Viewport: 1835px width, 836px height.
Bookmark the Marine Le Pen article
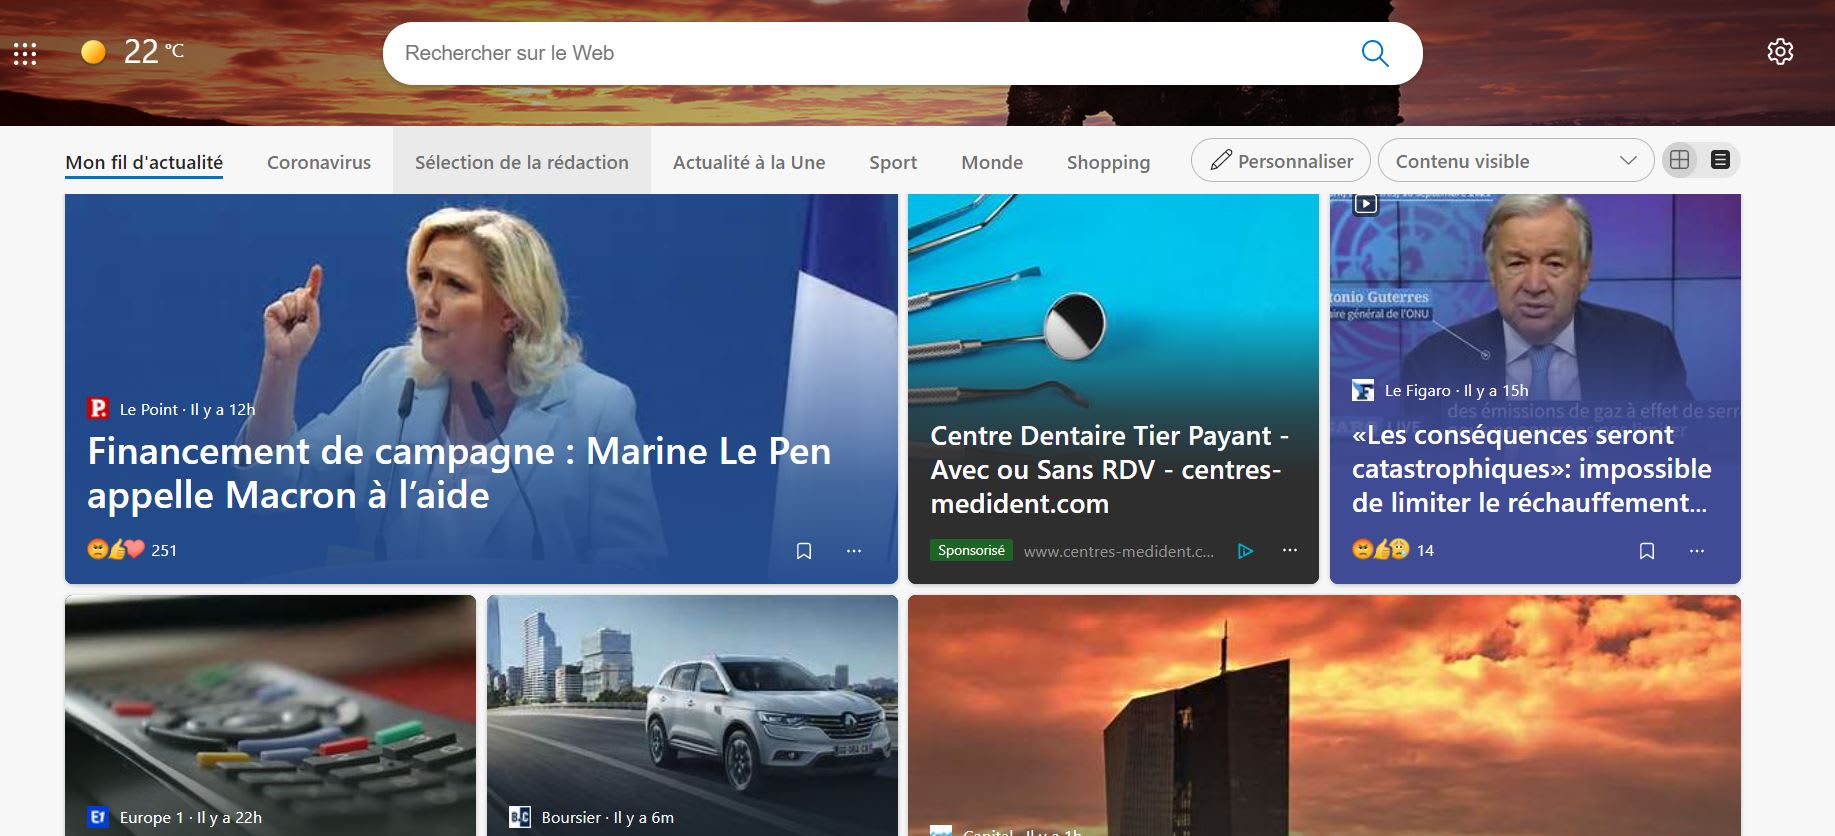[x=804, y=551]
